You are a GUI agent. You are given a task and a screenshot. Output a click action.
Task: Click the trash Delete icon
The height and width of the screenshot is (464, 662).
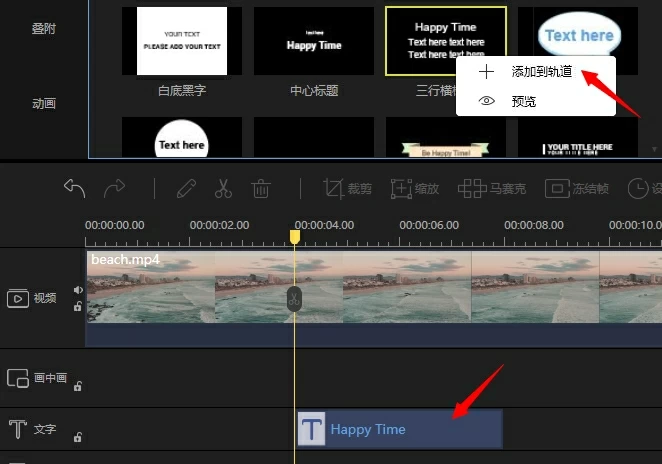click(x=260, y=188)
